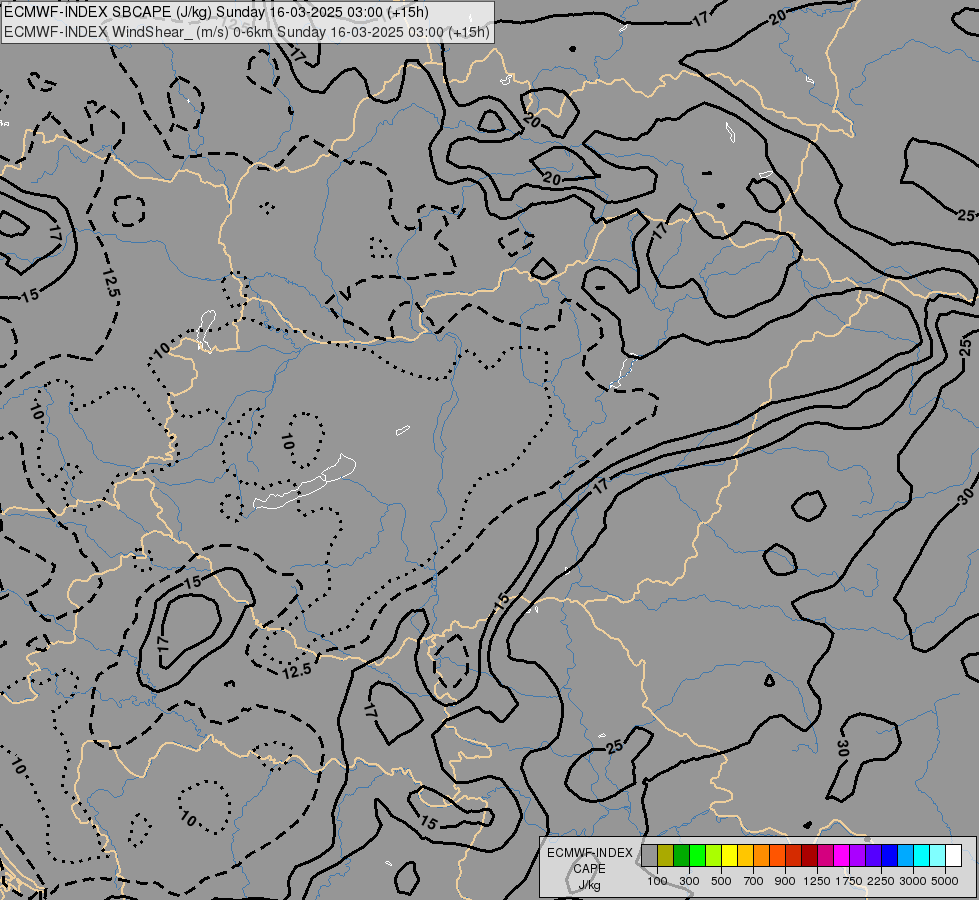
Task: Click the WindShear_ (m/s) 0-6km title line
Action: (247, 32)
